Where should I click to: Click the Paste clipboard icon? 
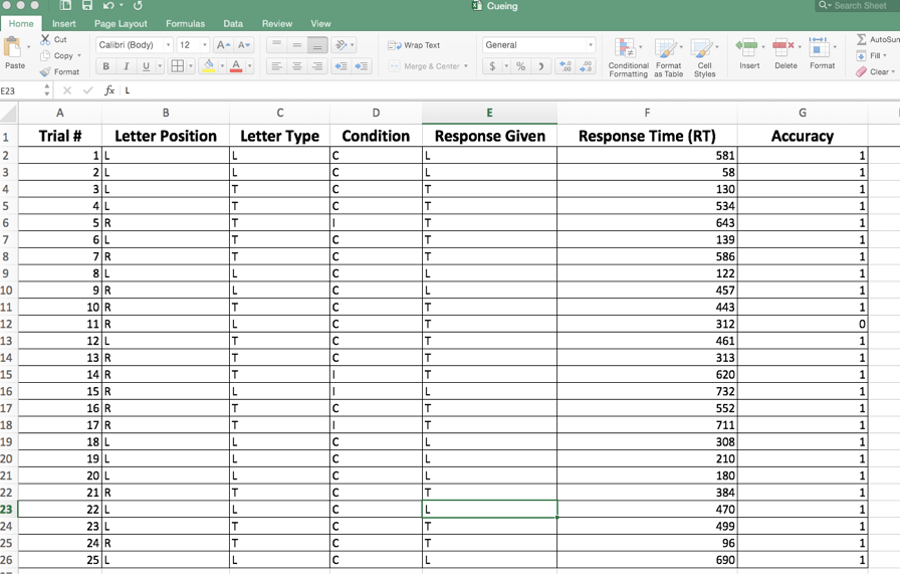click(13, 46)
